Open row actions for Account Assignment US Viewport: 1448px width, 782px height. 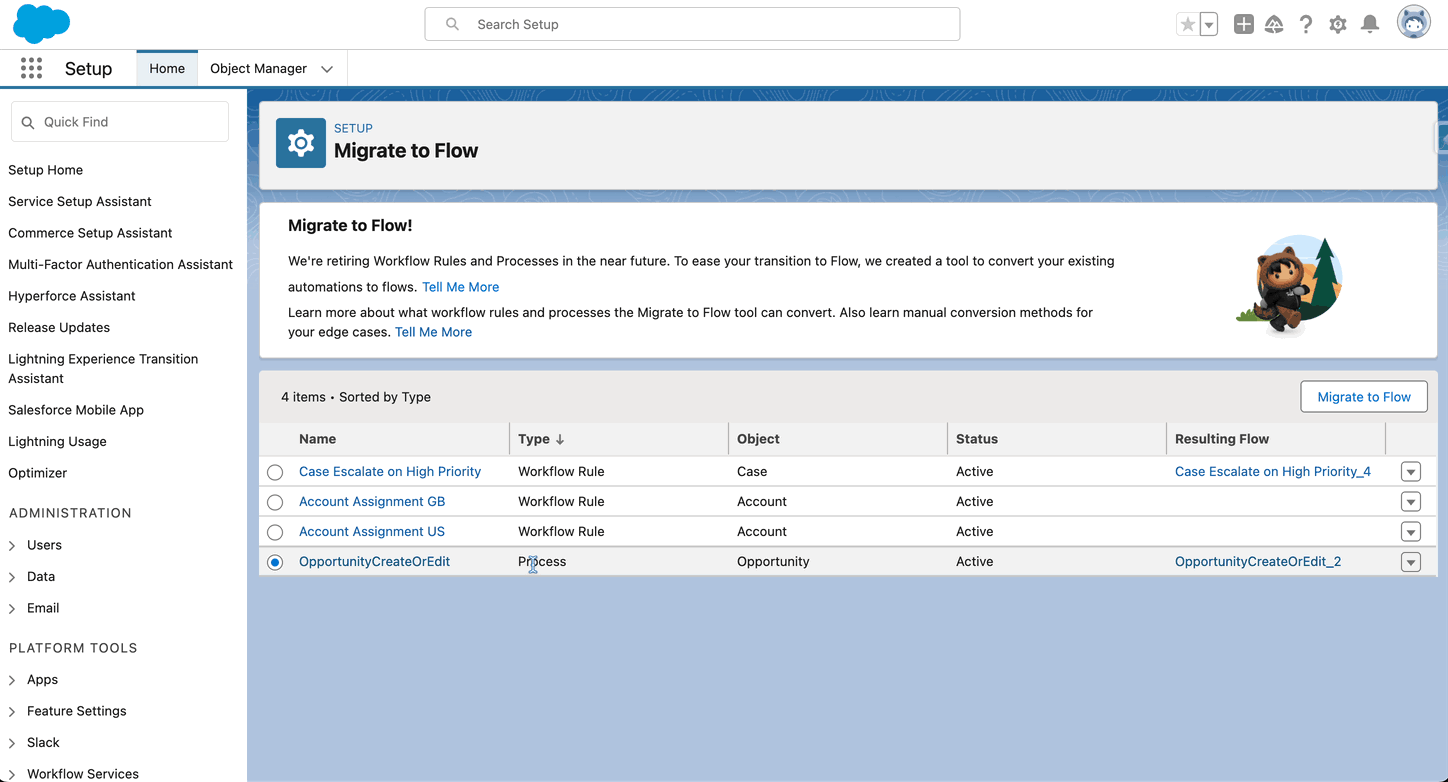click(x=1410, y=531)
